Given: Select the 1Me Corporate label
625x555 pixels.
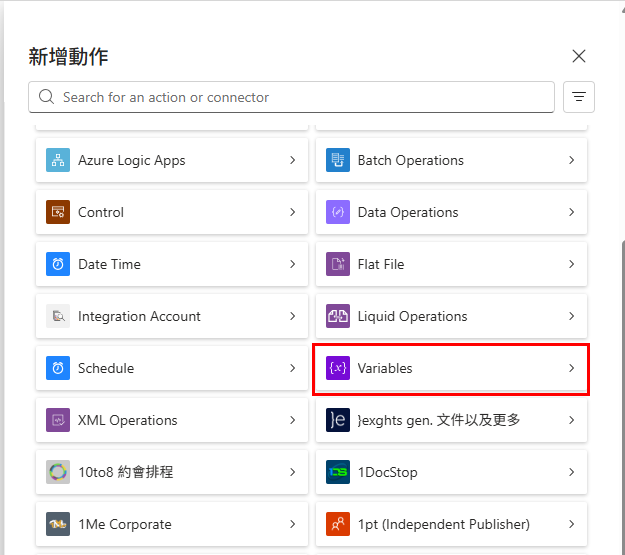Looking at the screenshot, I should [124, 525].
